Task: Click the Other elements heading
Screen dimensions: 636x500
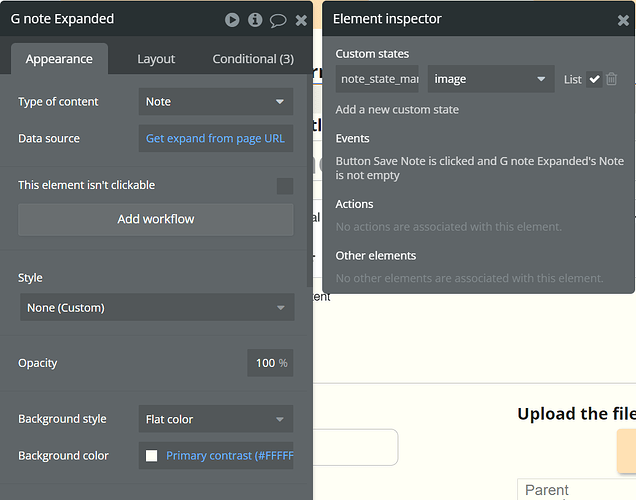Action: [x=376, y=255]
